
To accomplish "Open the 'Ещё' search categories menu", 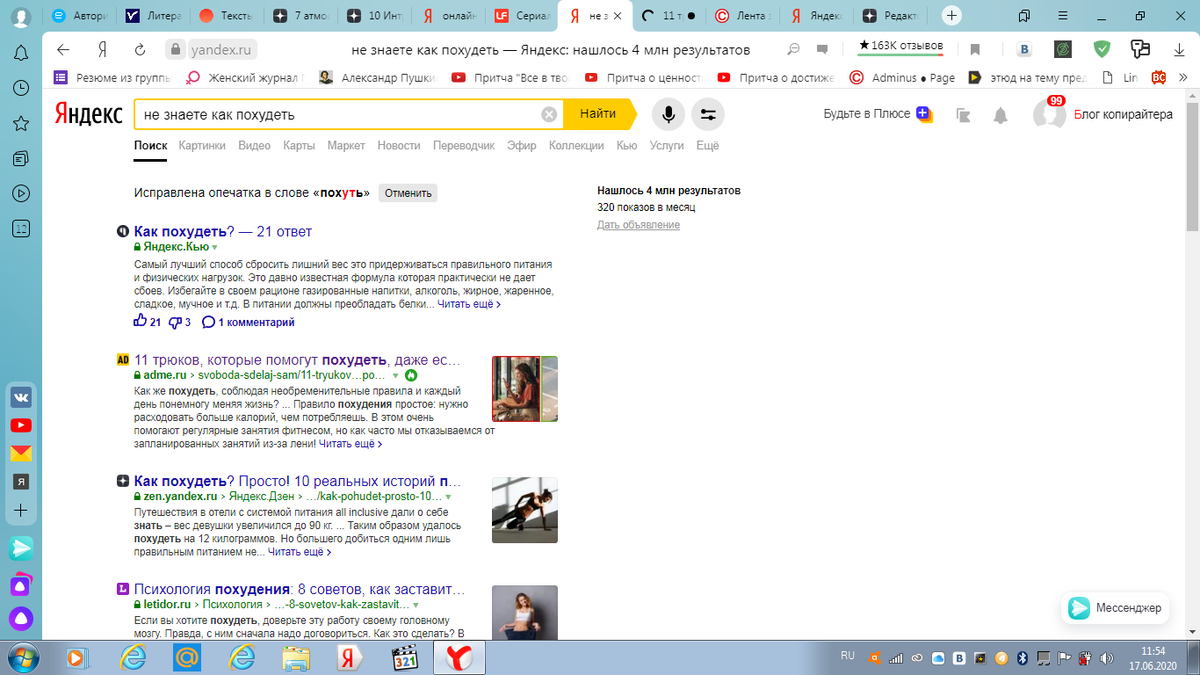I will tap(708, 145).
